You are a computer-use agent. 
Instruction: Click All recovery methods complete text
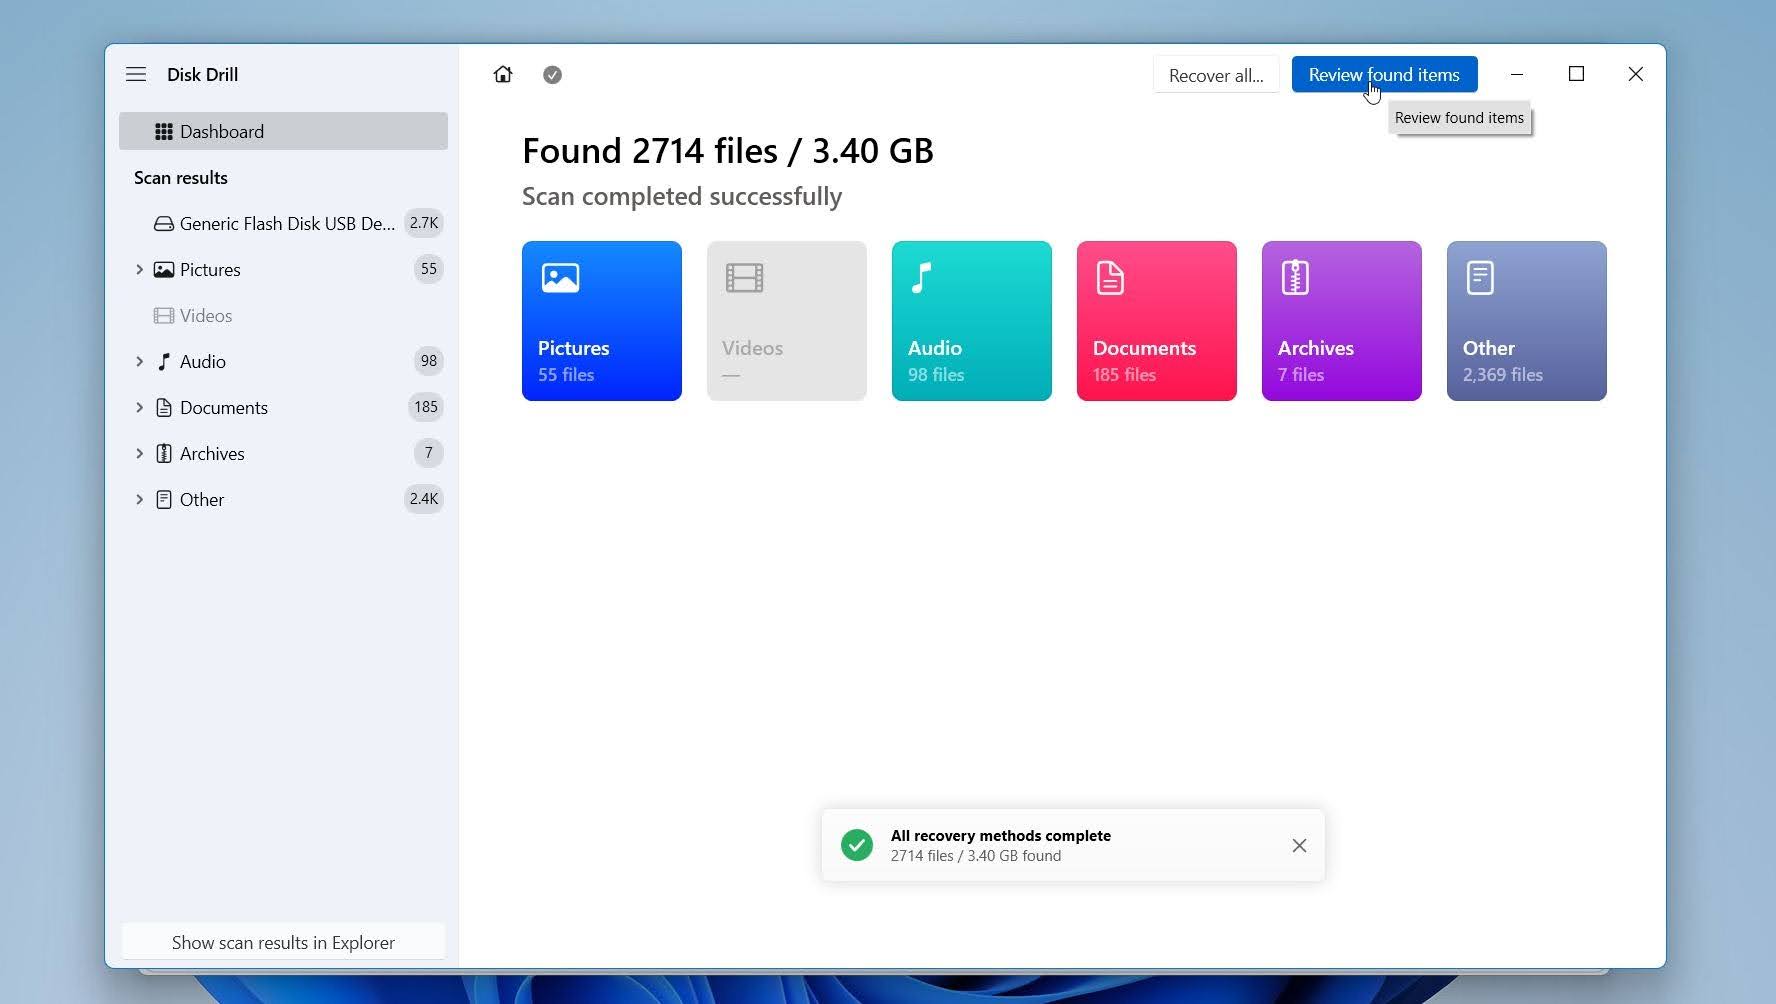coord(1001,835)
